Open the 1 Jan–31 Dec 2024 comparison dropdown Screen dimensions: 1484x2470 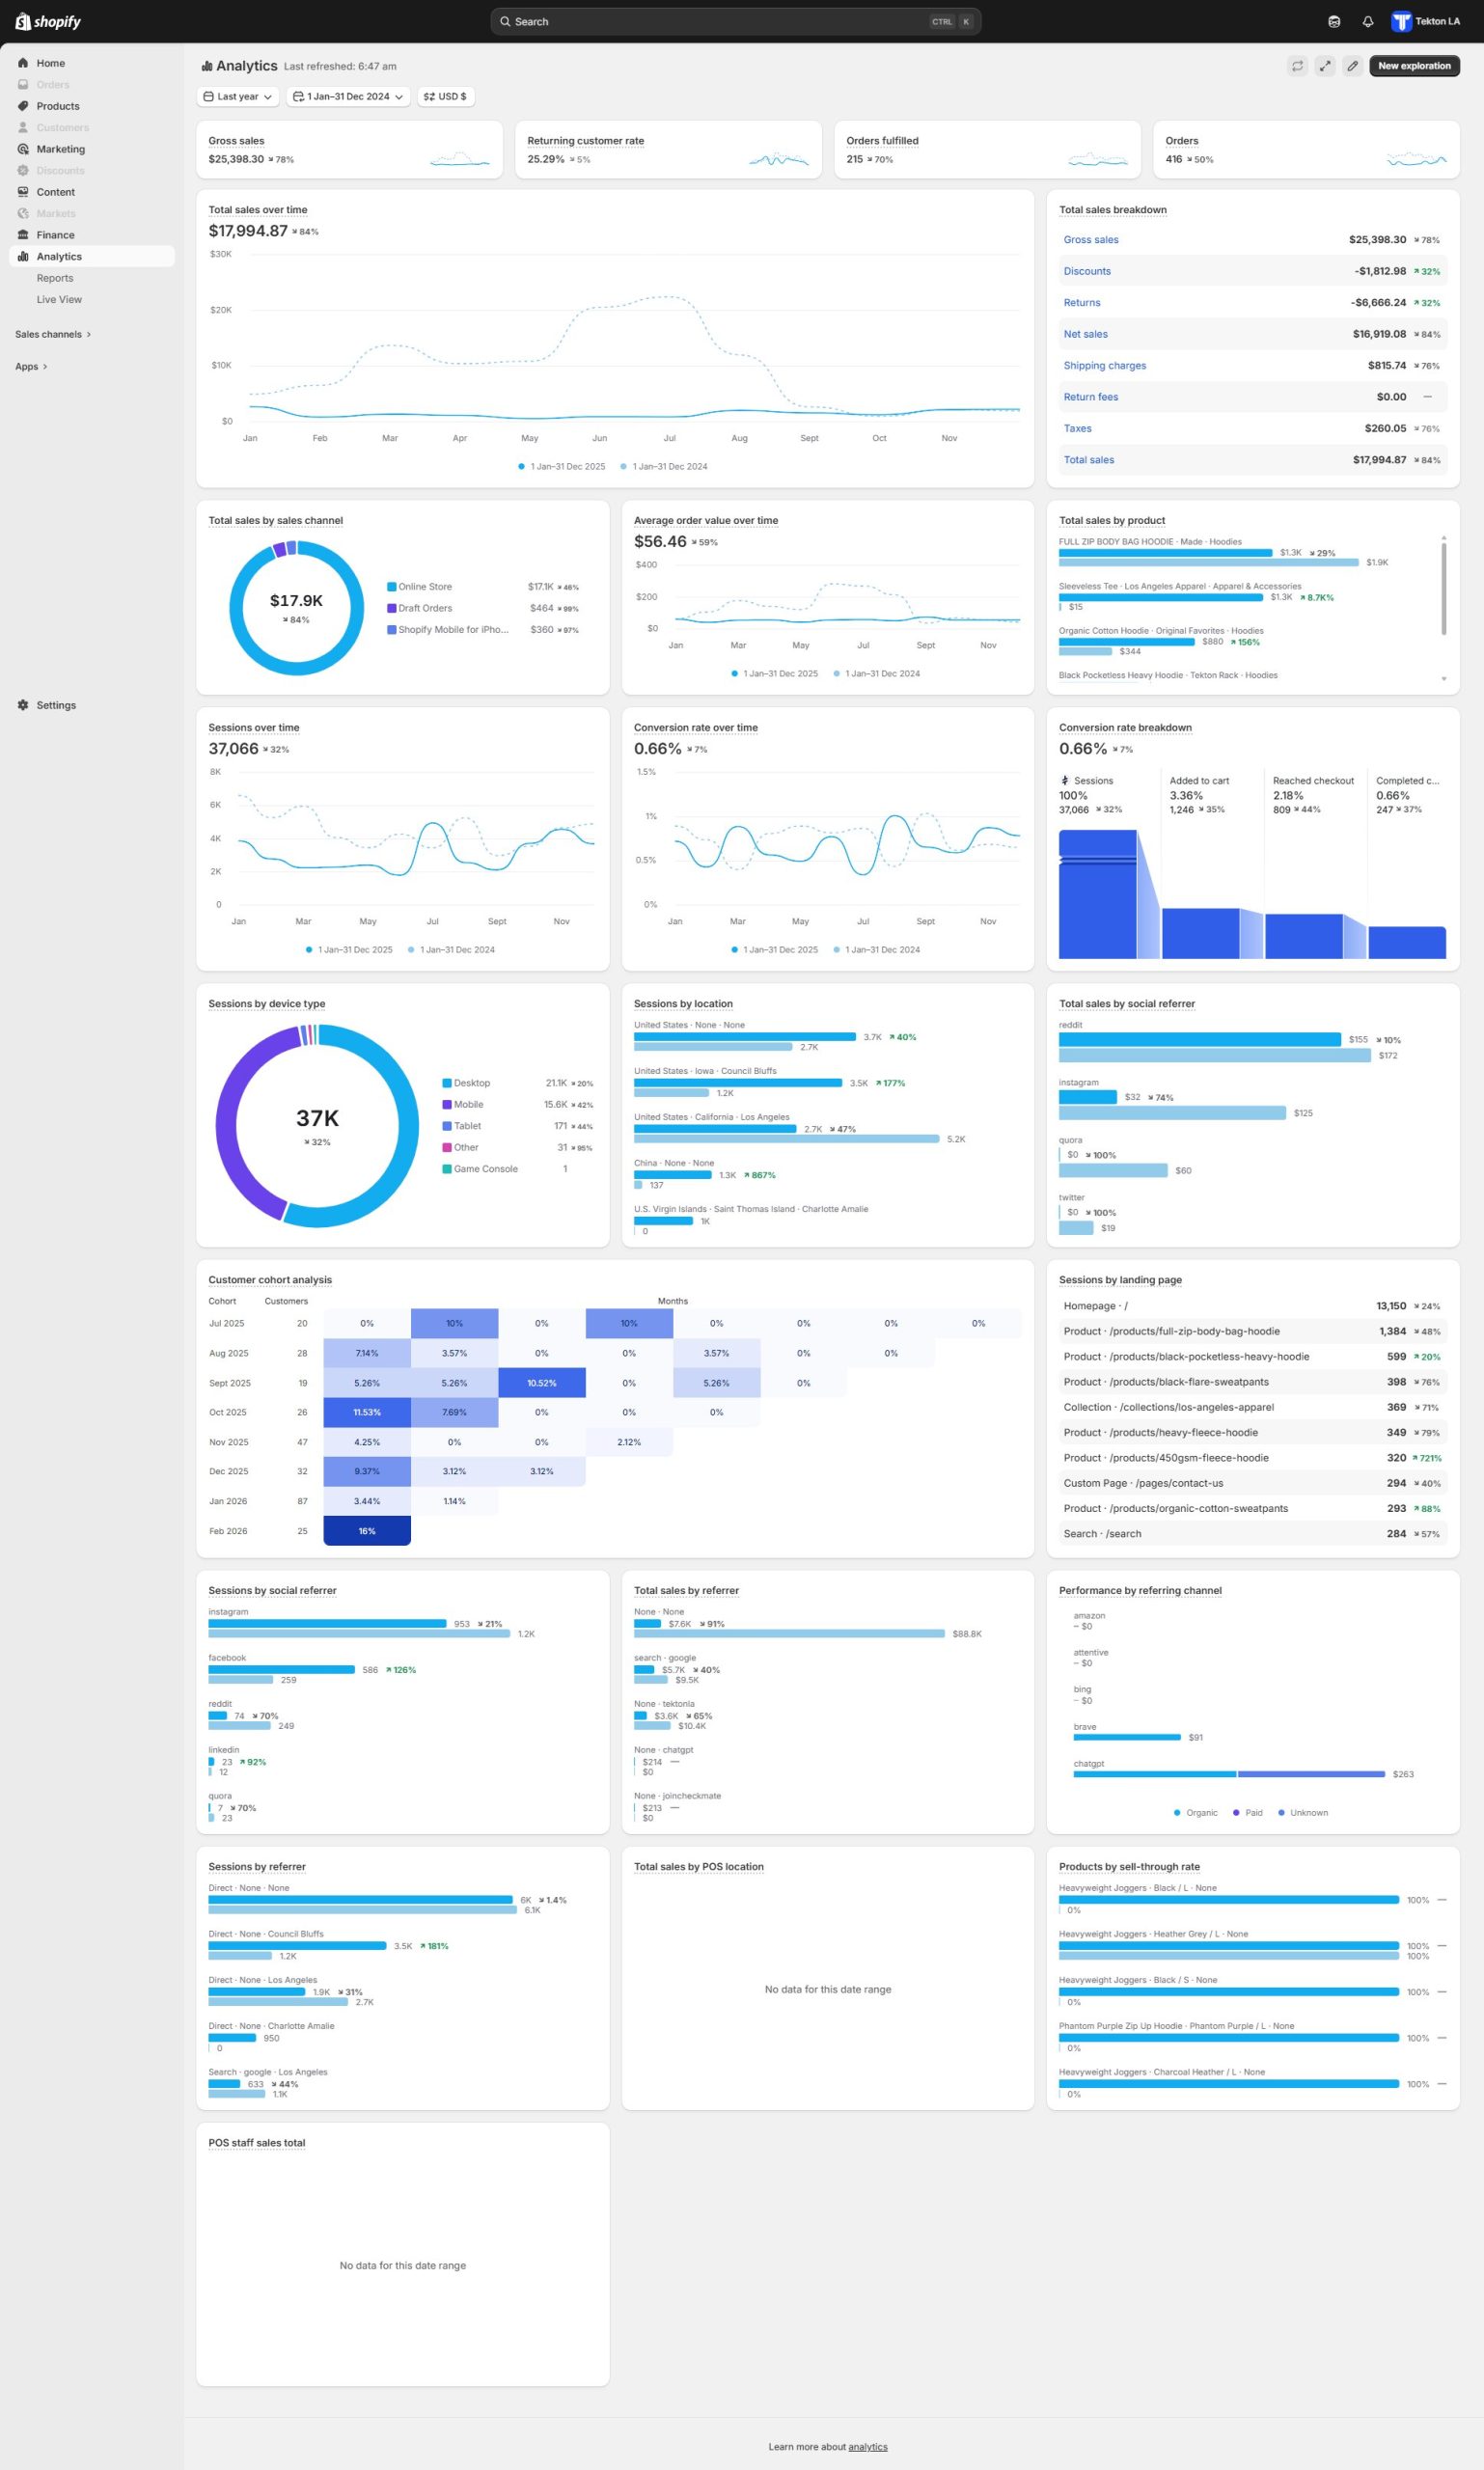[348, 97]
